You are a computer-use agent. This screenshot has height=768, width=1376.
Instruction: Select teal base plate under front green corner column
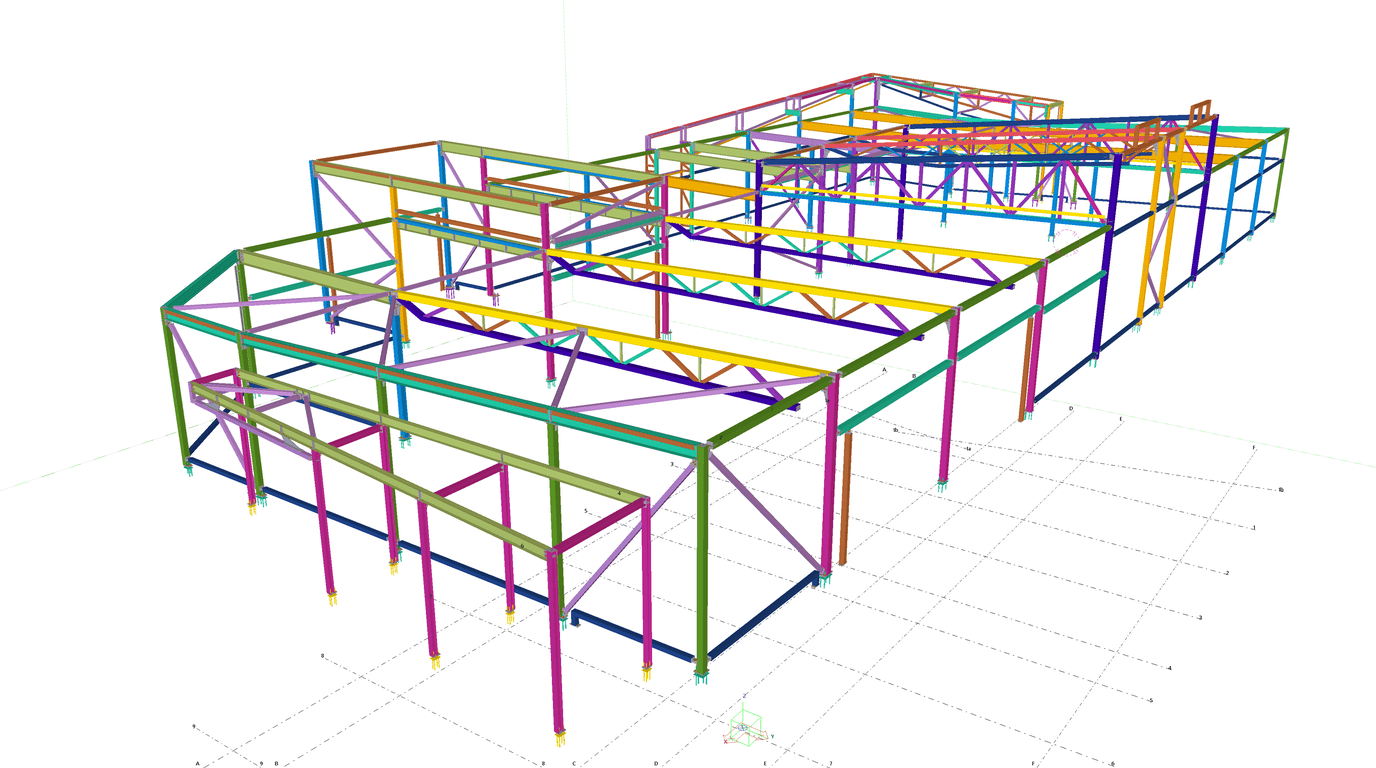(x=703, y=677)
